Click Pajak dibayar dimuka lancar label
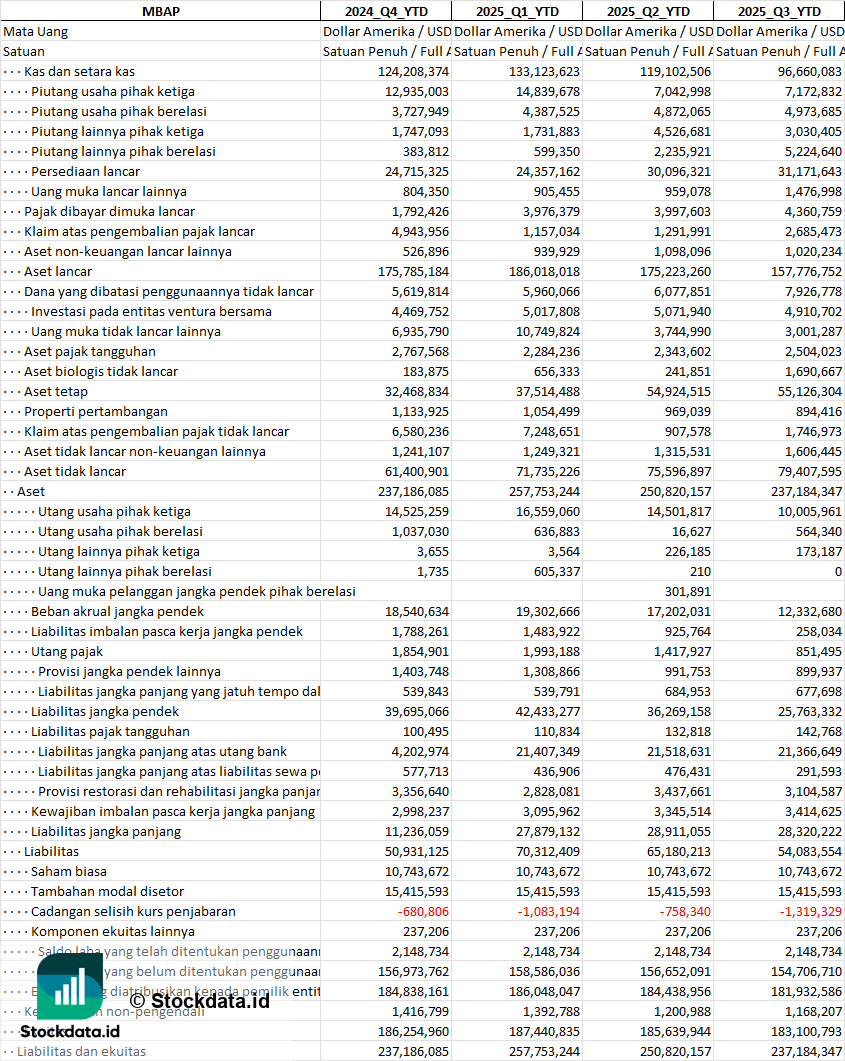Viewport: 845px width, 1061px height. click(109, 211)
